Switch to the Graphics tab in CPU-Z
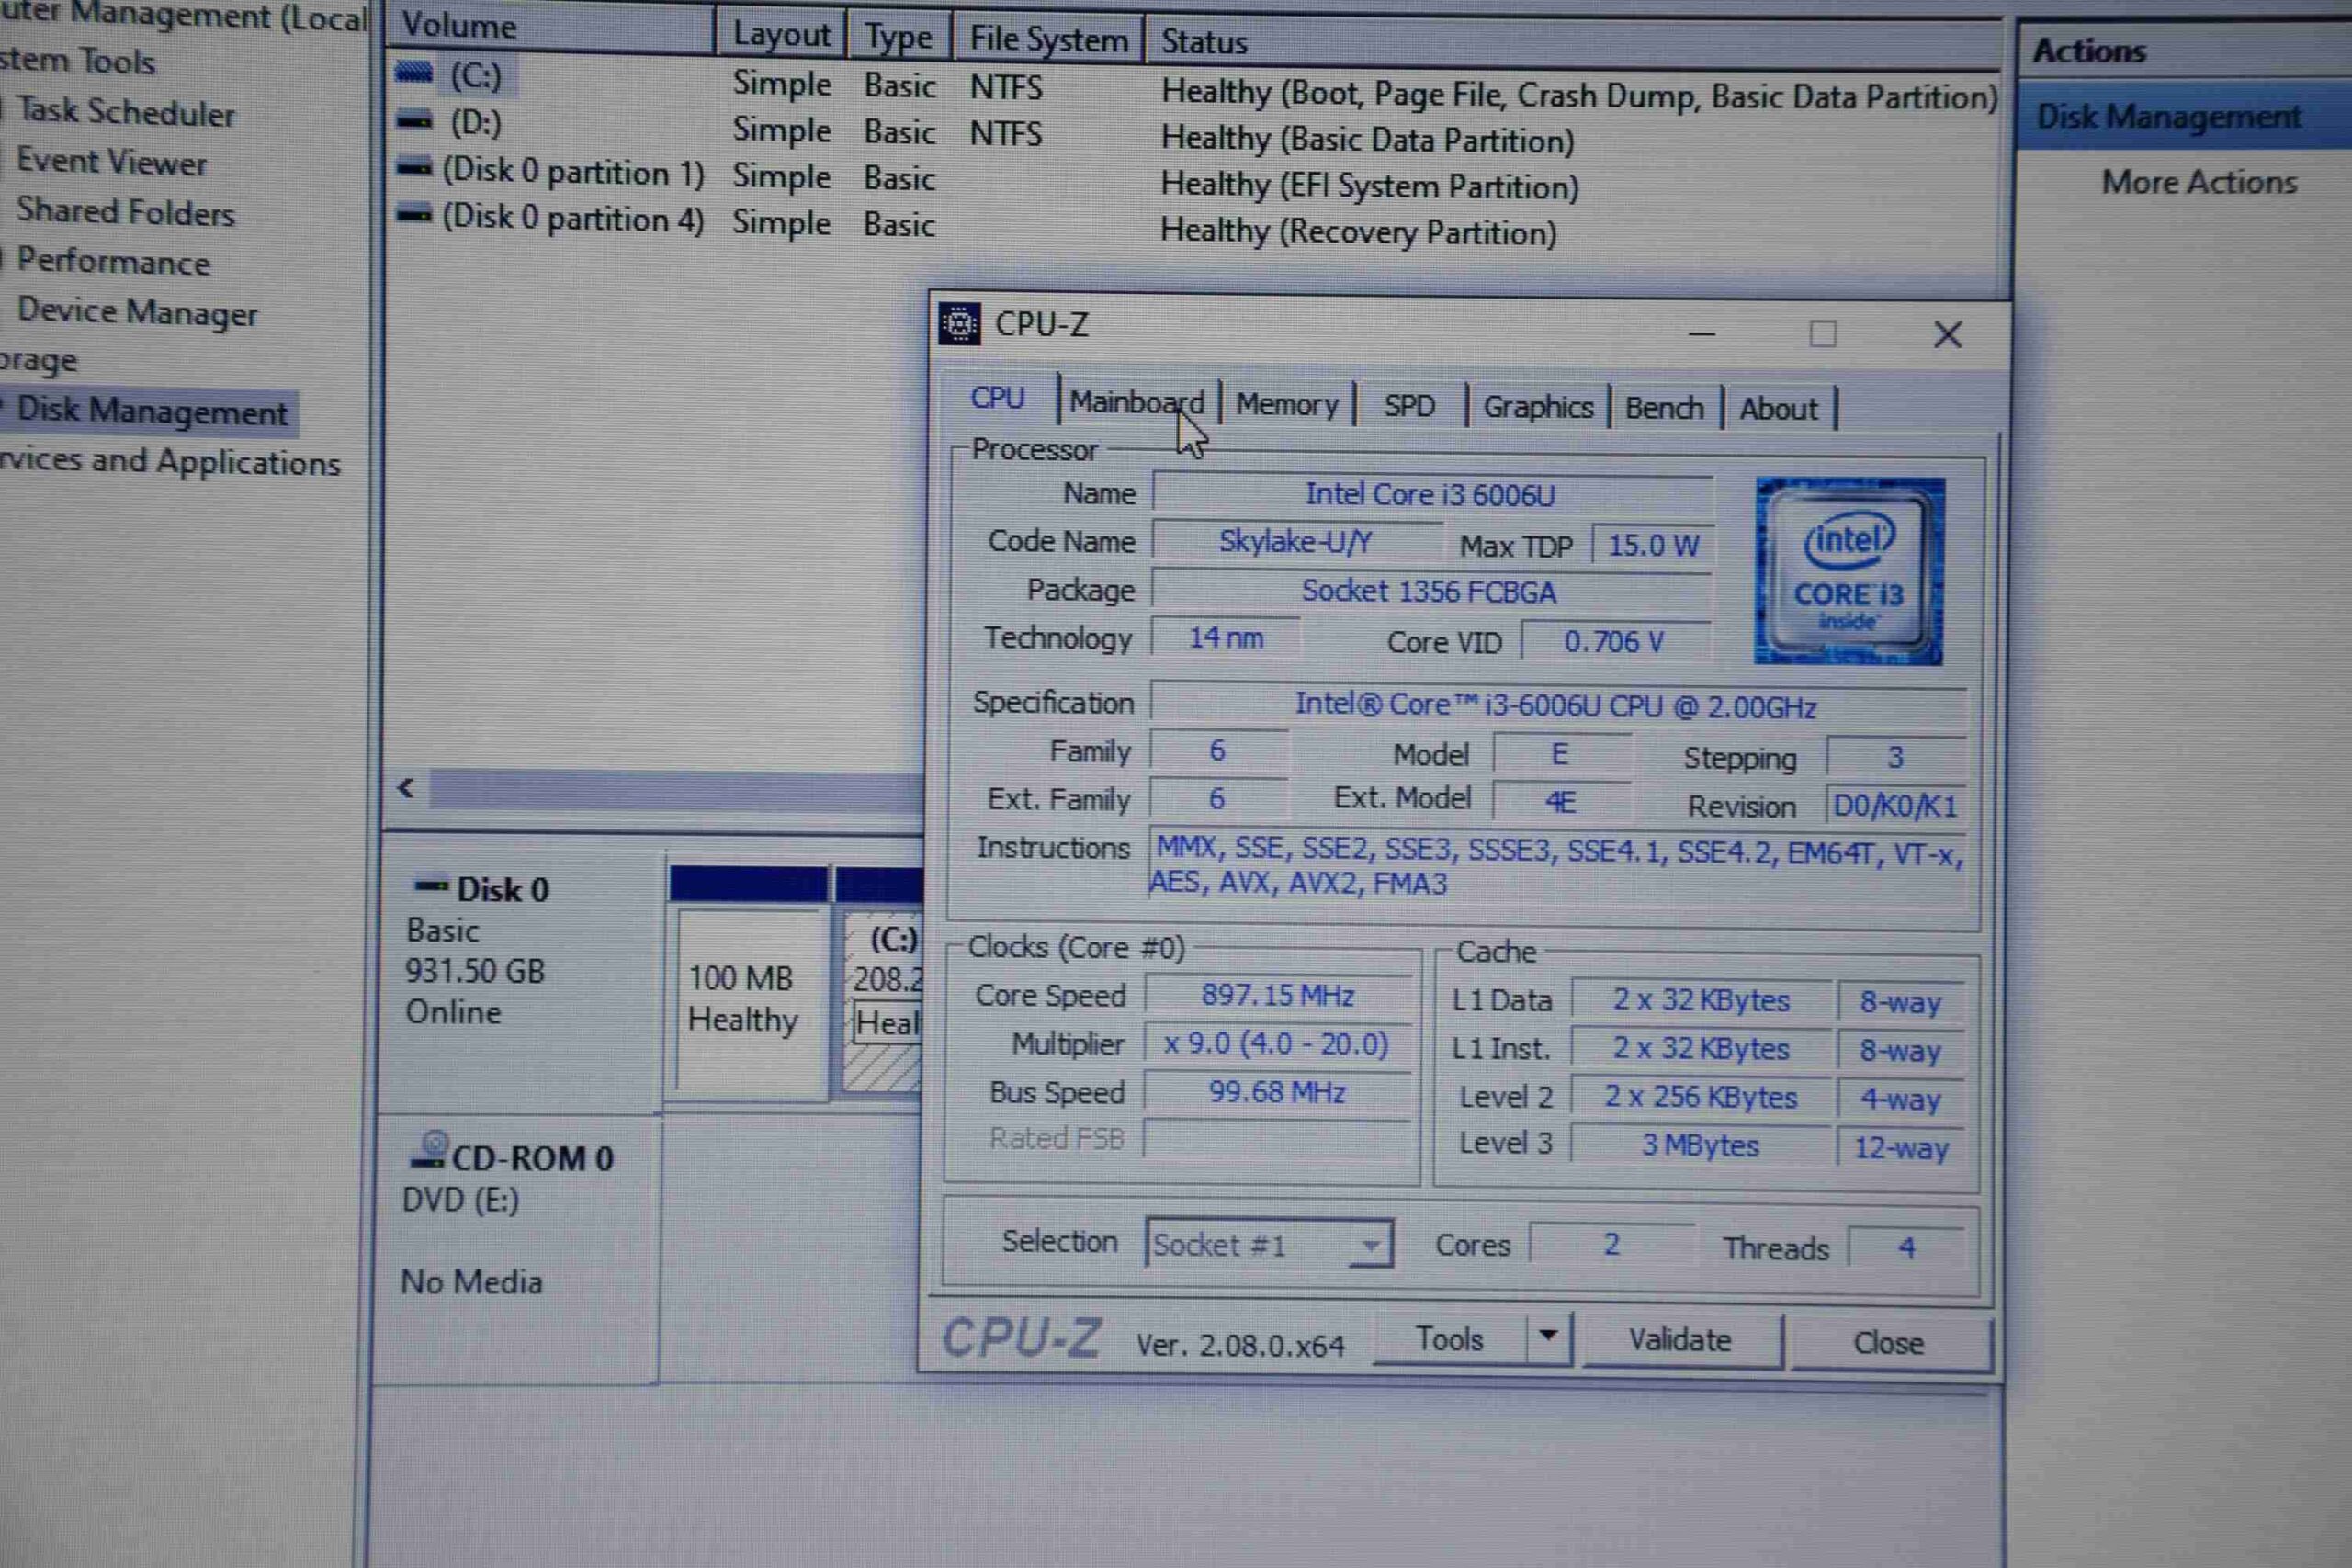 1538,407
